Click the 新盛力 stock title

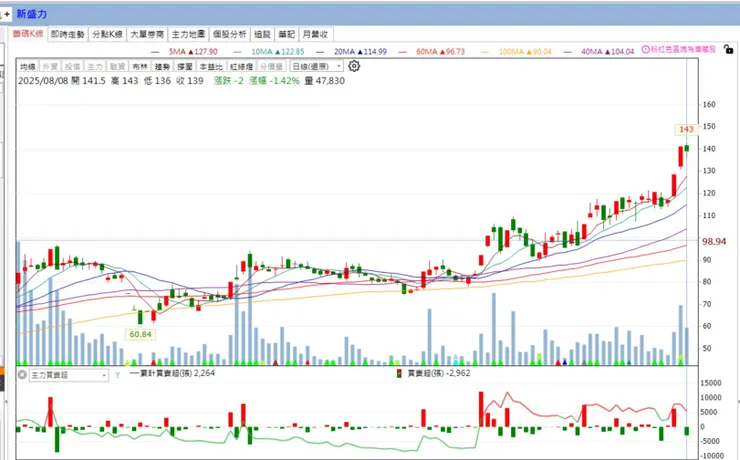pyautogui.click(x=32, y=14)
